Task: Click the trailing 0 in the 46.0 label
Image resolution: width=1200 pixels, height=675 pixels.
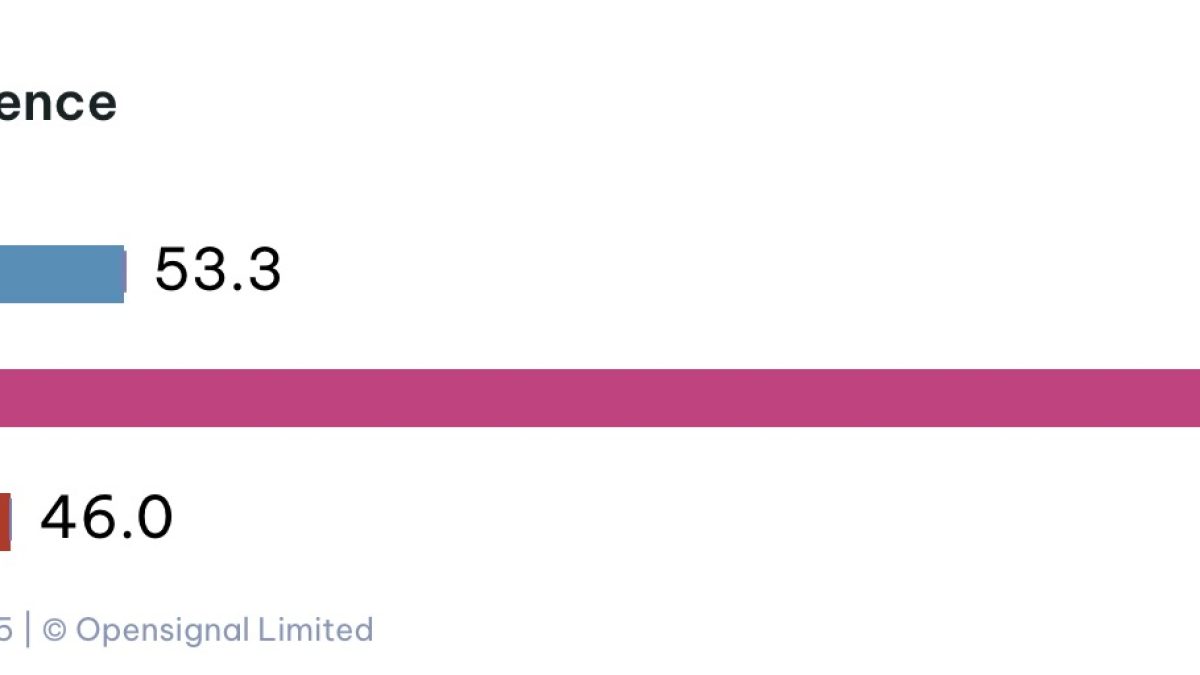Action: (x=155, y=518)
